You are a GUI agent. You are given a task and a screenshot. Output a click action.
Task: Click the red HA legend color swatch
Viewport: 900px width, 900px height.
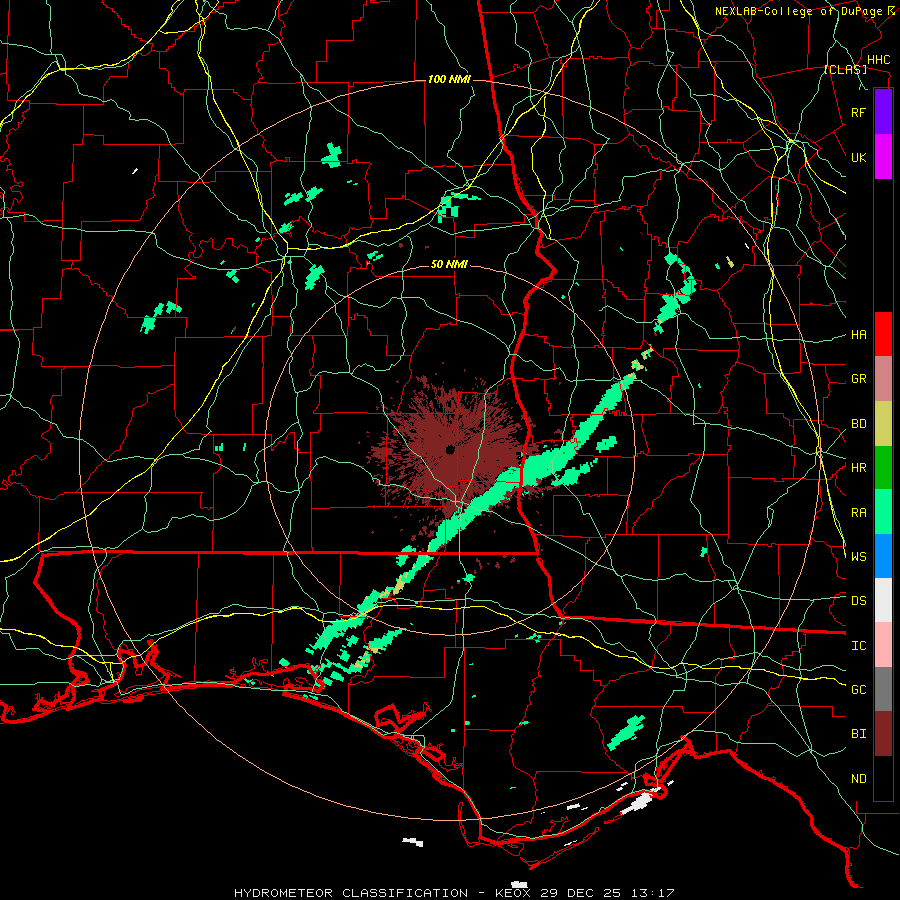coord(883,334)
